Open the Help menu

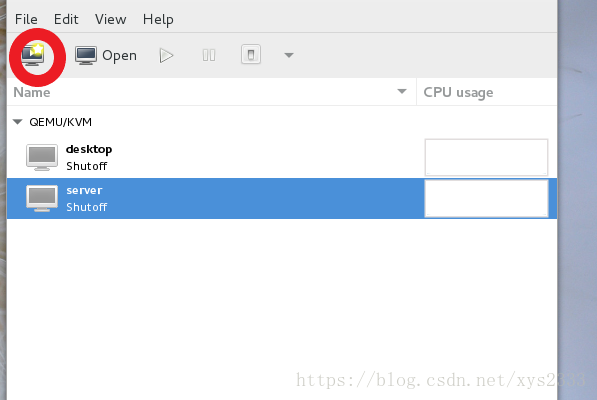158,19
